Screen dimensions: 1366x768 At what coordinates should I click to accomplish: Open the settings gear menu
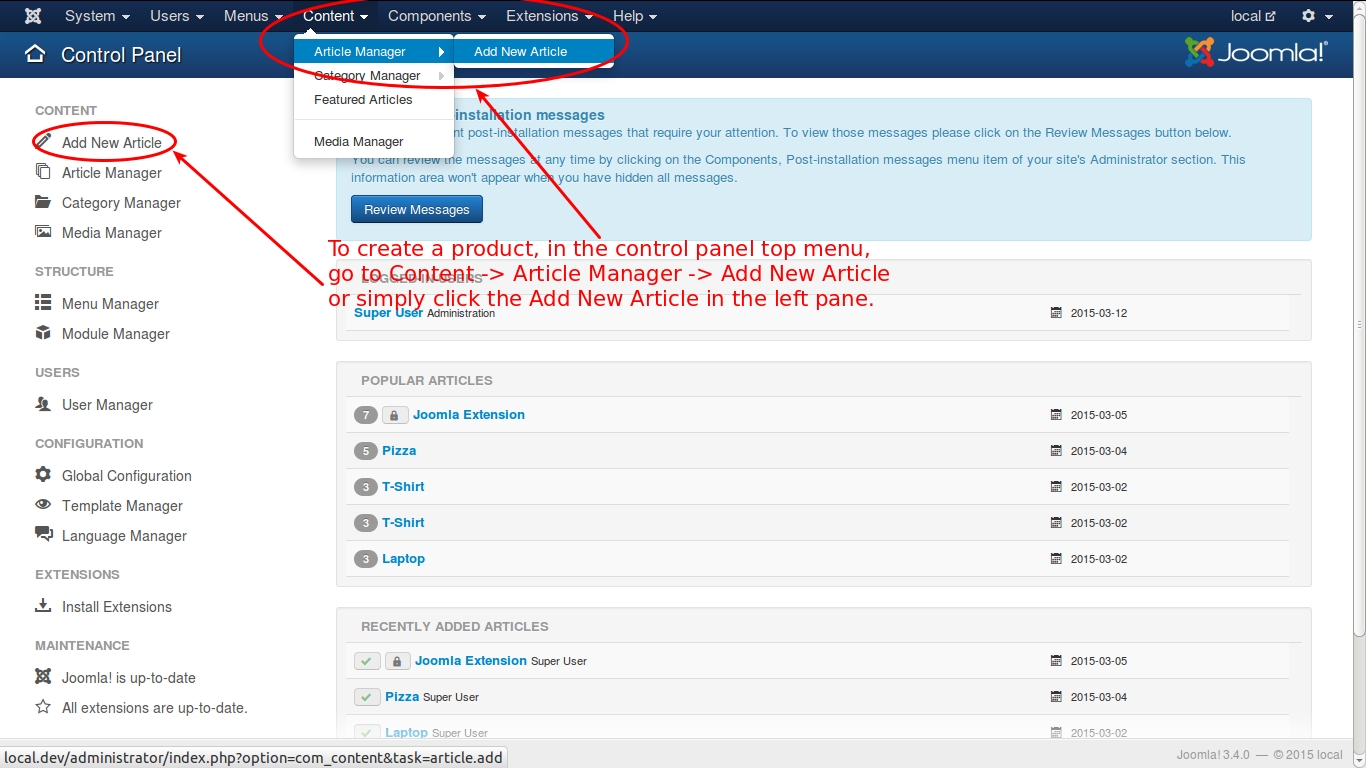pos(1316,16)
